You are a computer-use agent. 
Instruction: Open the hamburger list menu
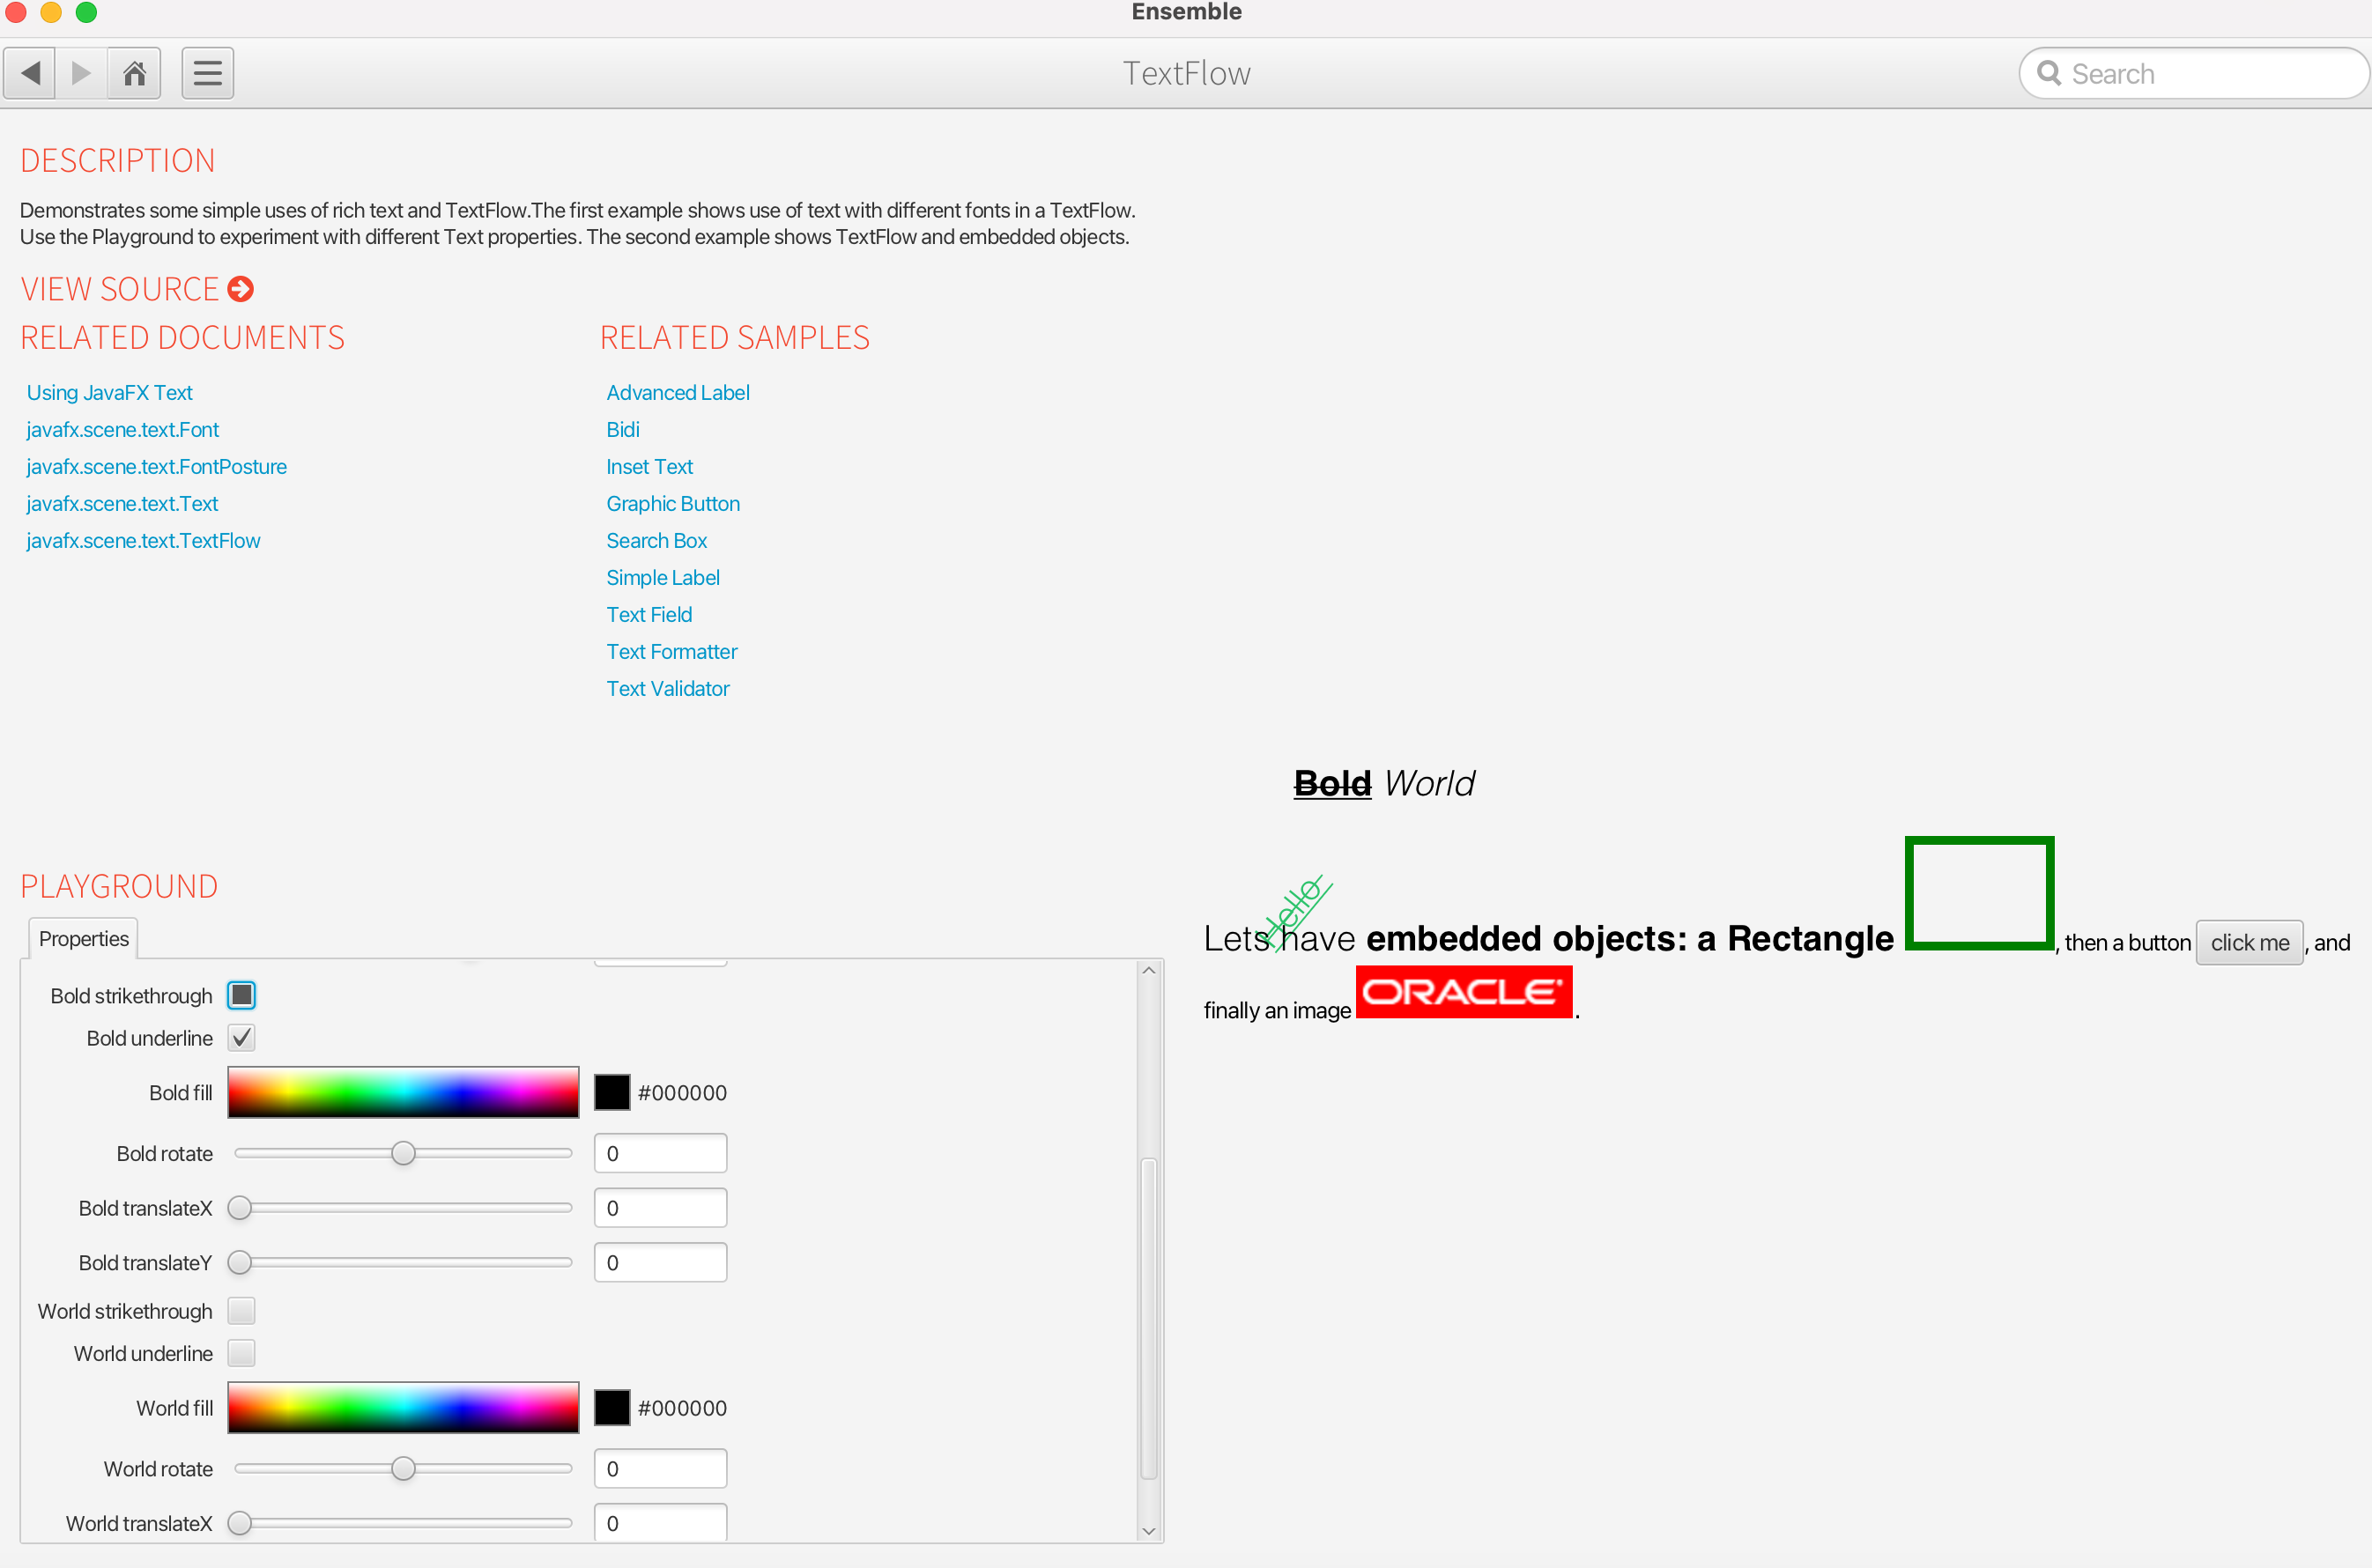point(207,73)
